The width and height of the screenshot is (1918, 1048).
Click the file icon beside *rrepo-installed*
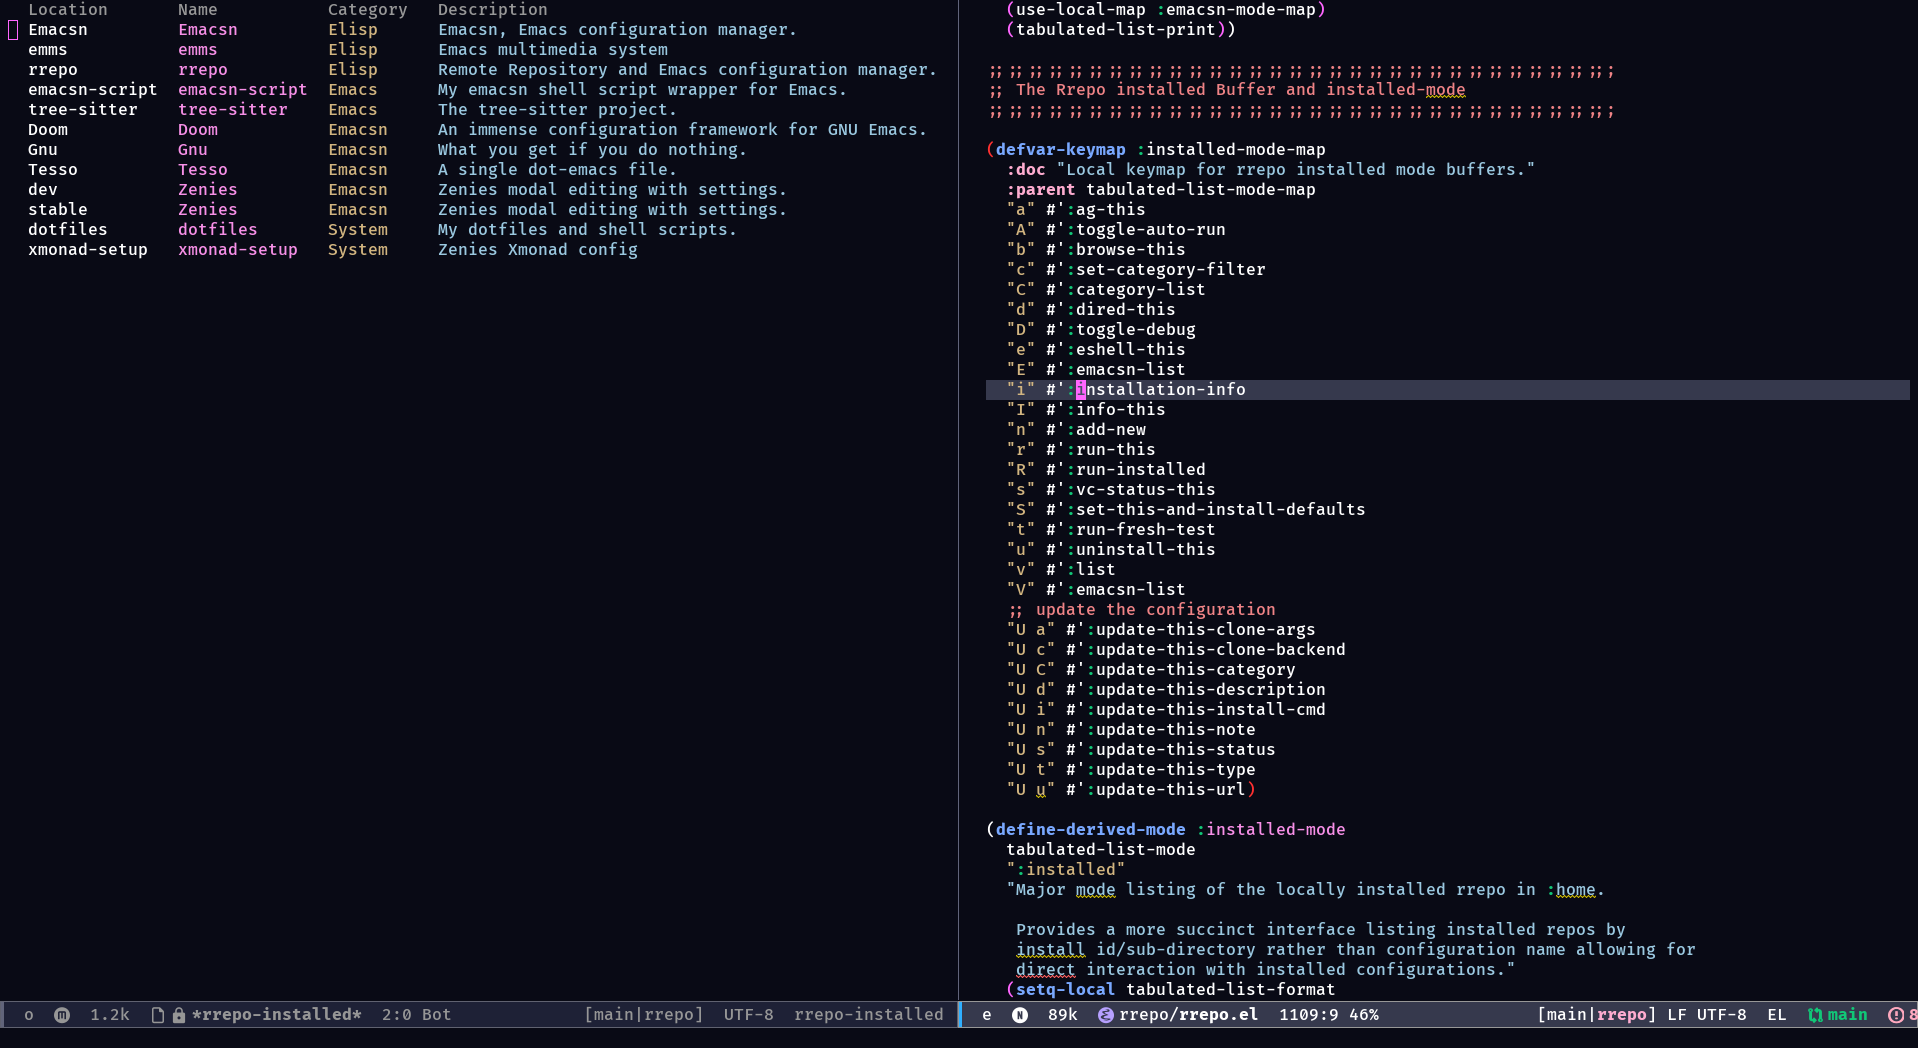pos(157,1015)
